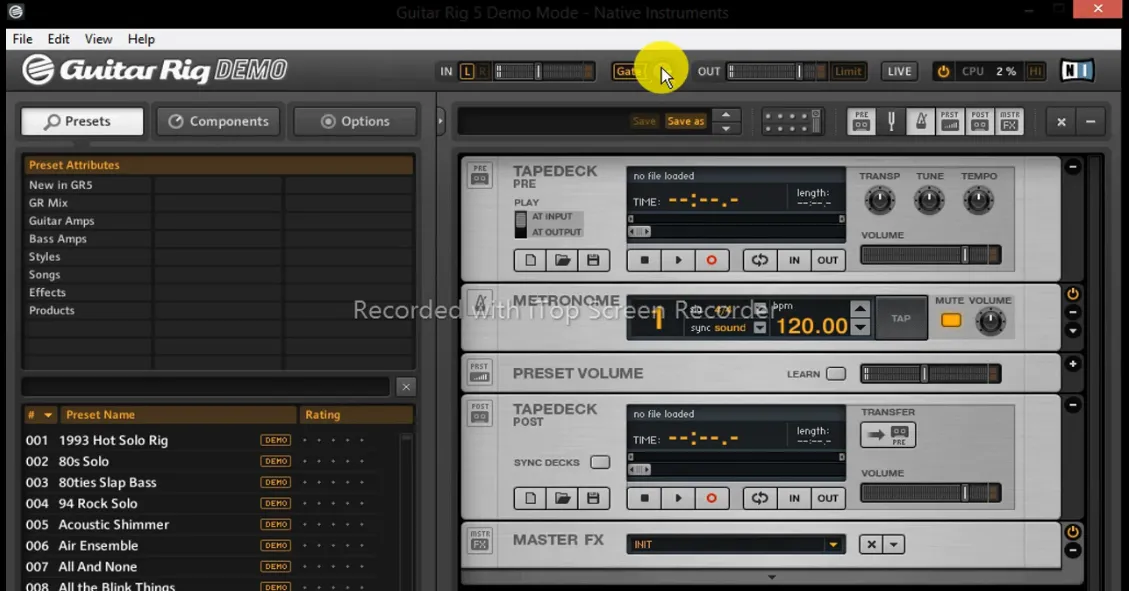The height and width of the screenshot is (591, 1129).
Task: Expand the Preset Volume module
Action: 1073,364
